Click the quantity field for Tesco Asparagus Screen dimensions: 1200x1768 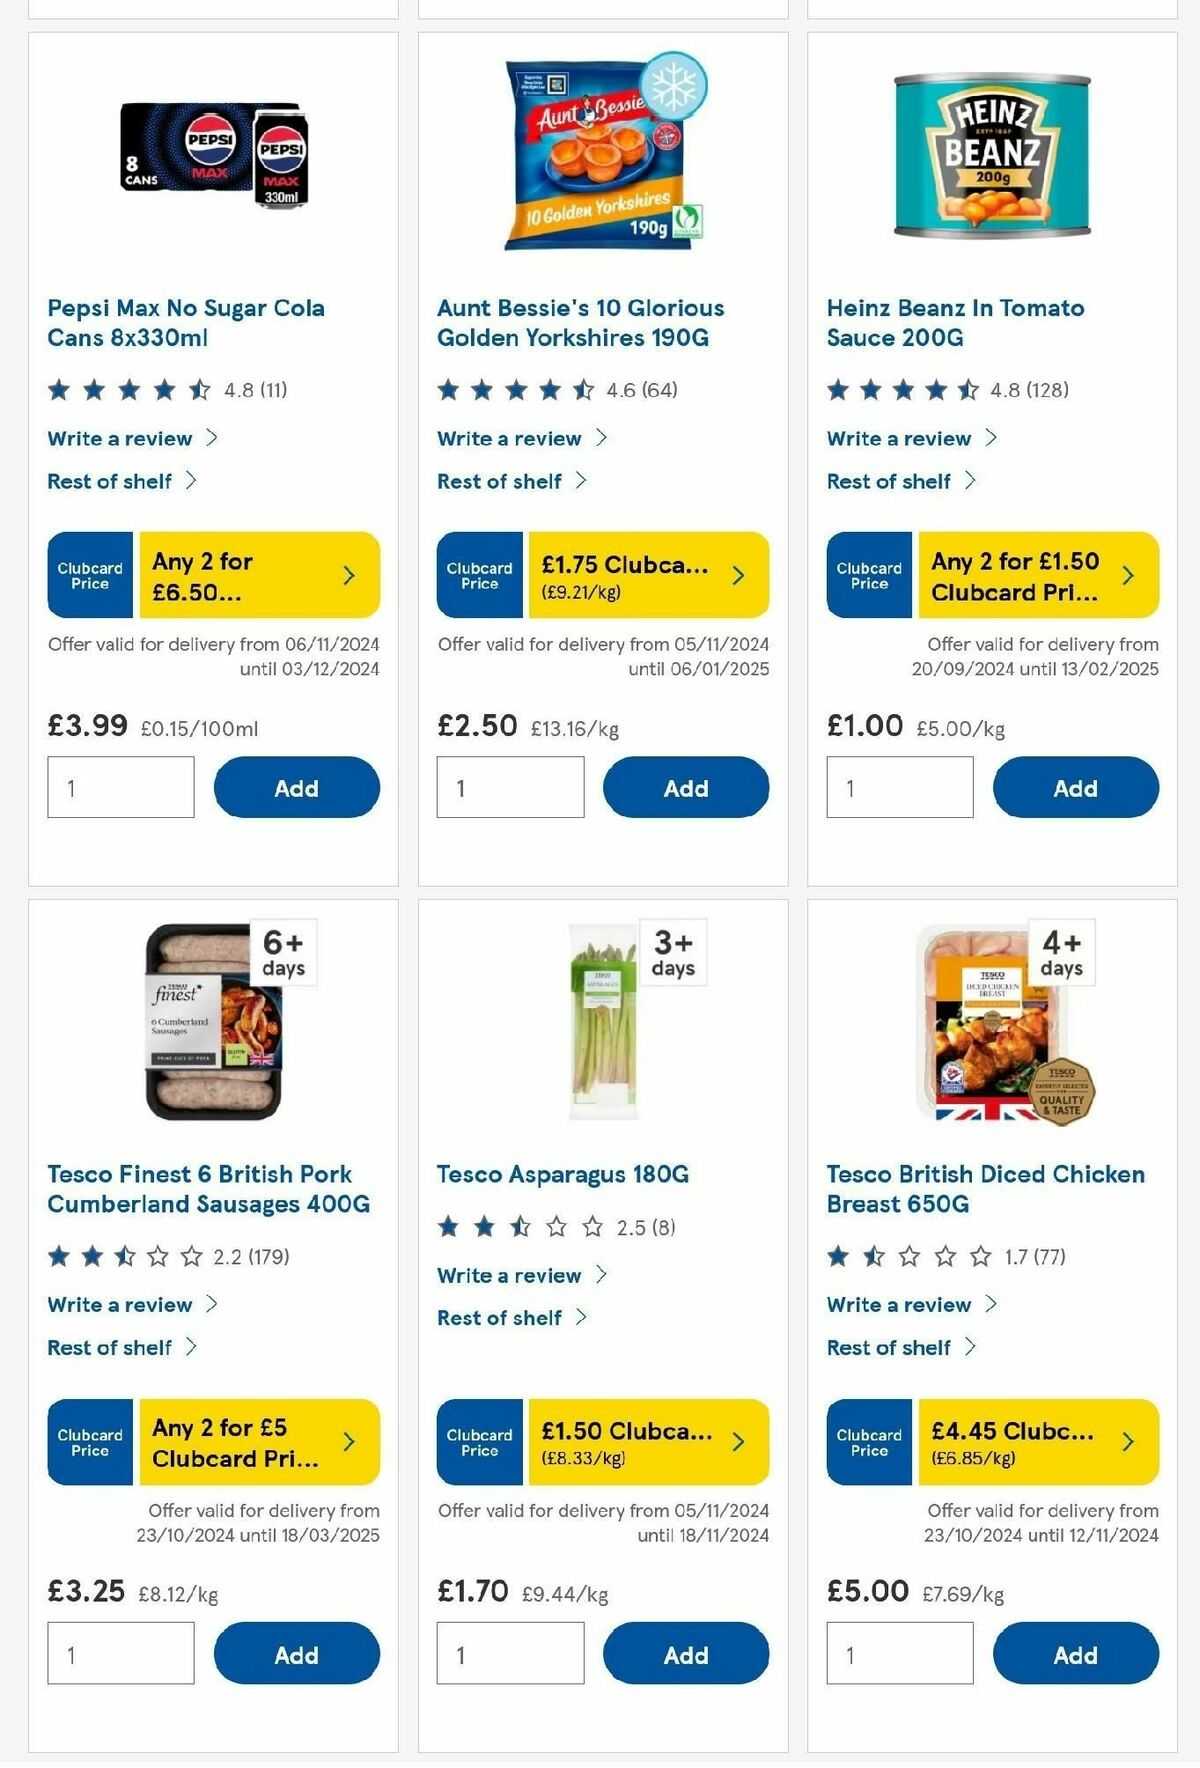pos(510,1653)
